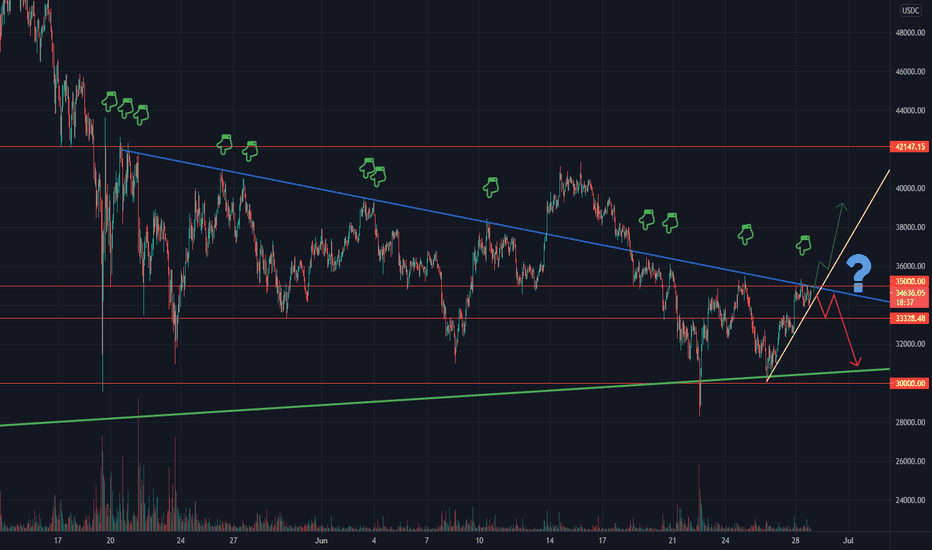Click the 24000.00 price axis value

click(x=910, y=500)
